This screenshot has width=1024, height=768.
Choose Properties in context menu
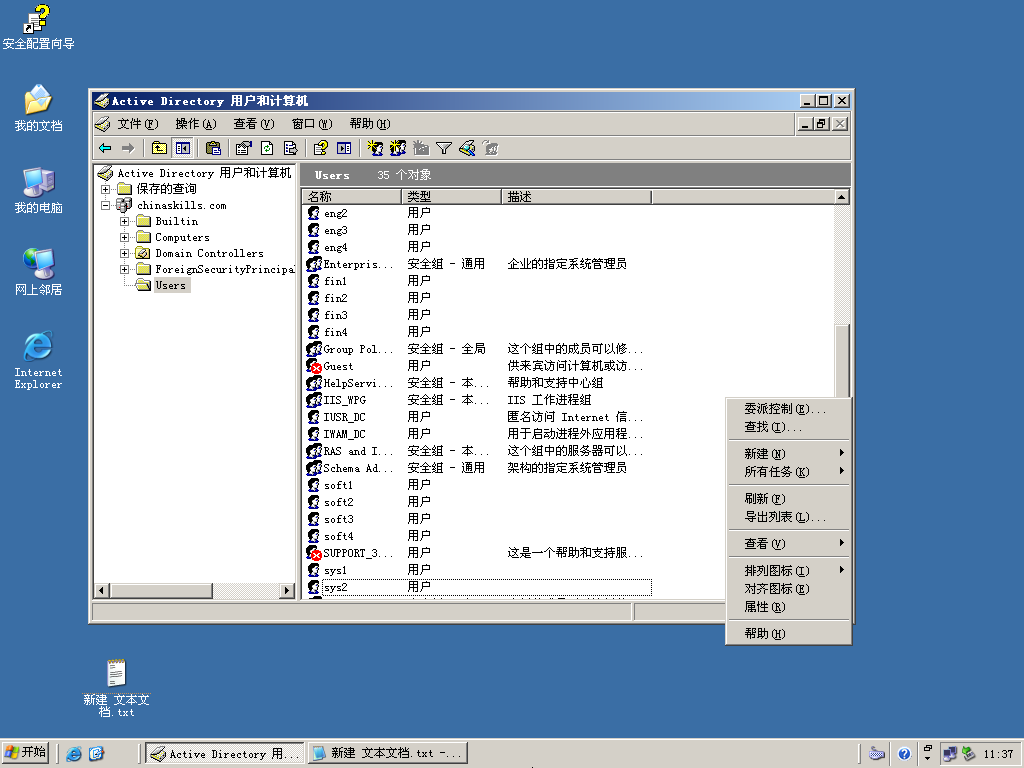pos(788,607)
